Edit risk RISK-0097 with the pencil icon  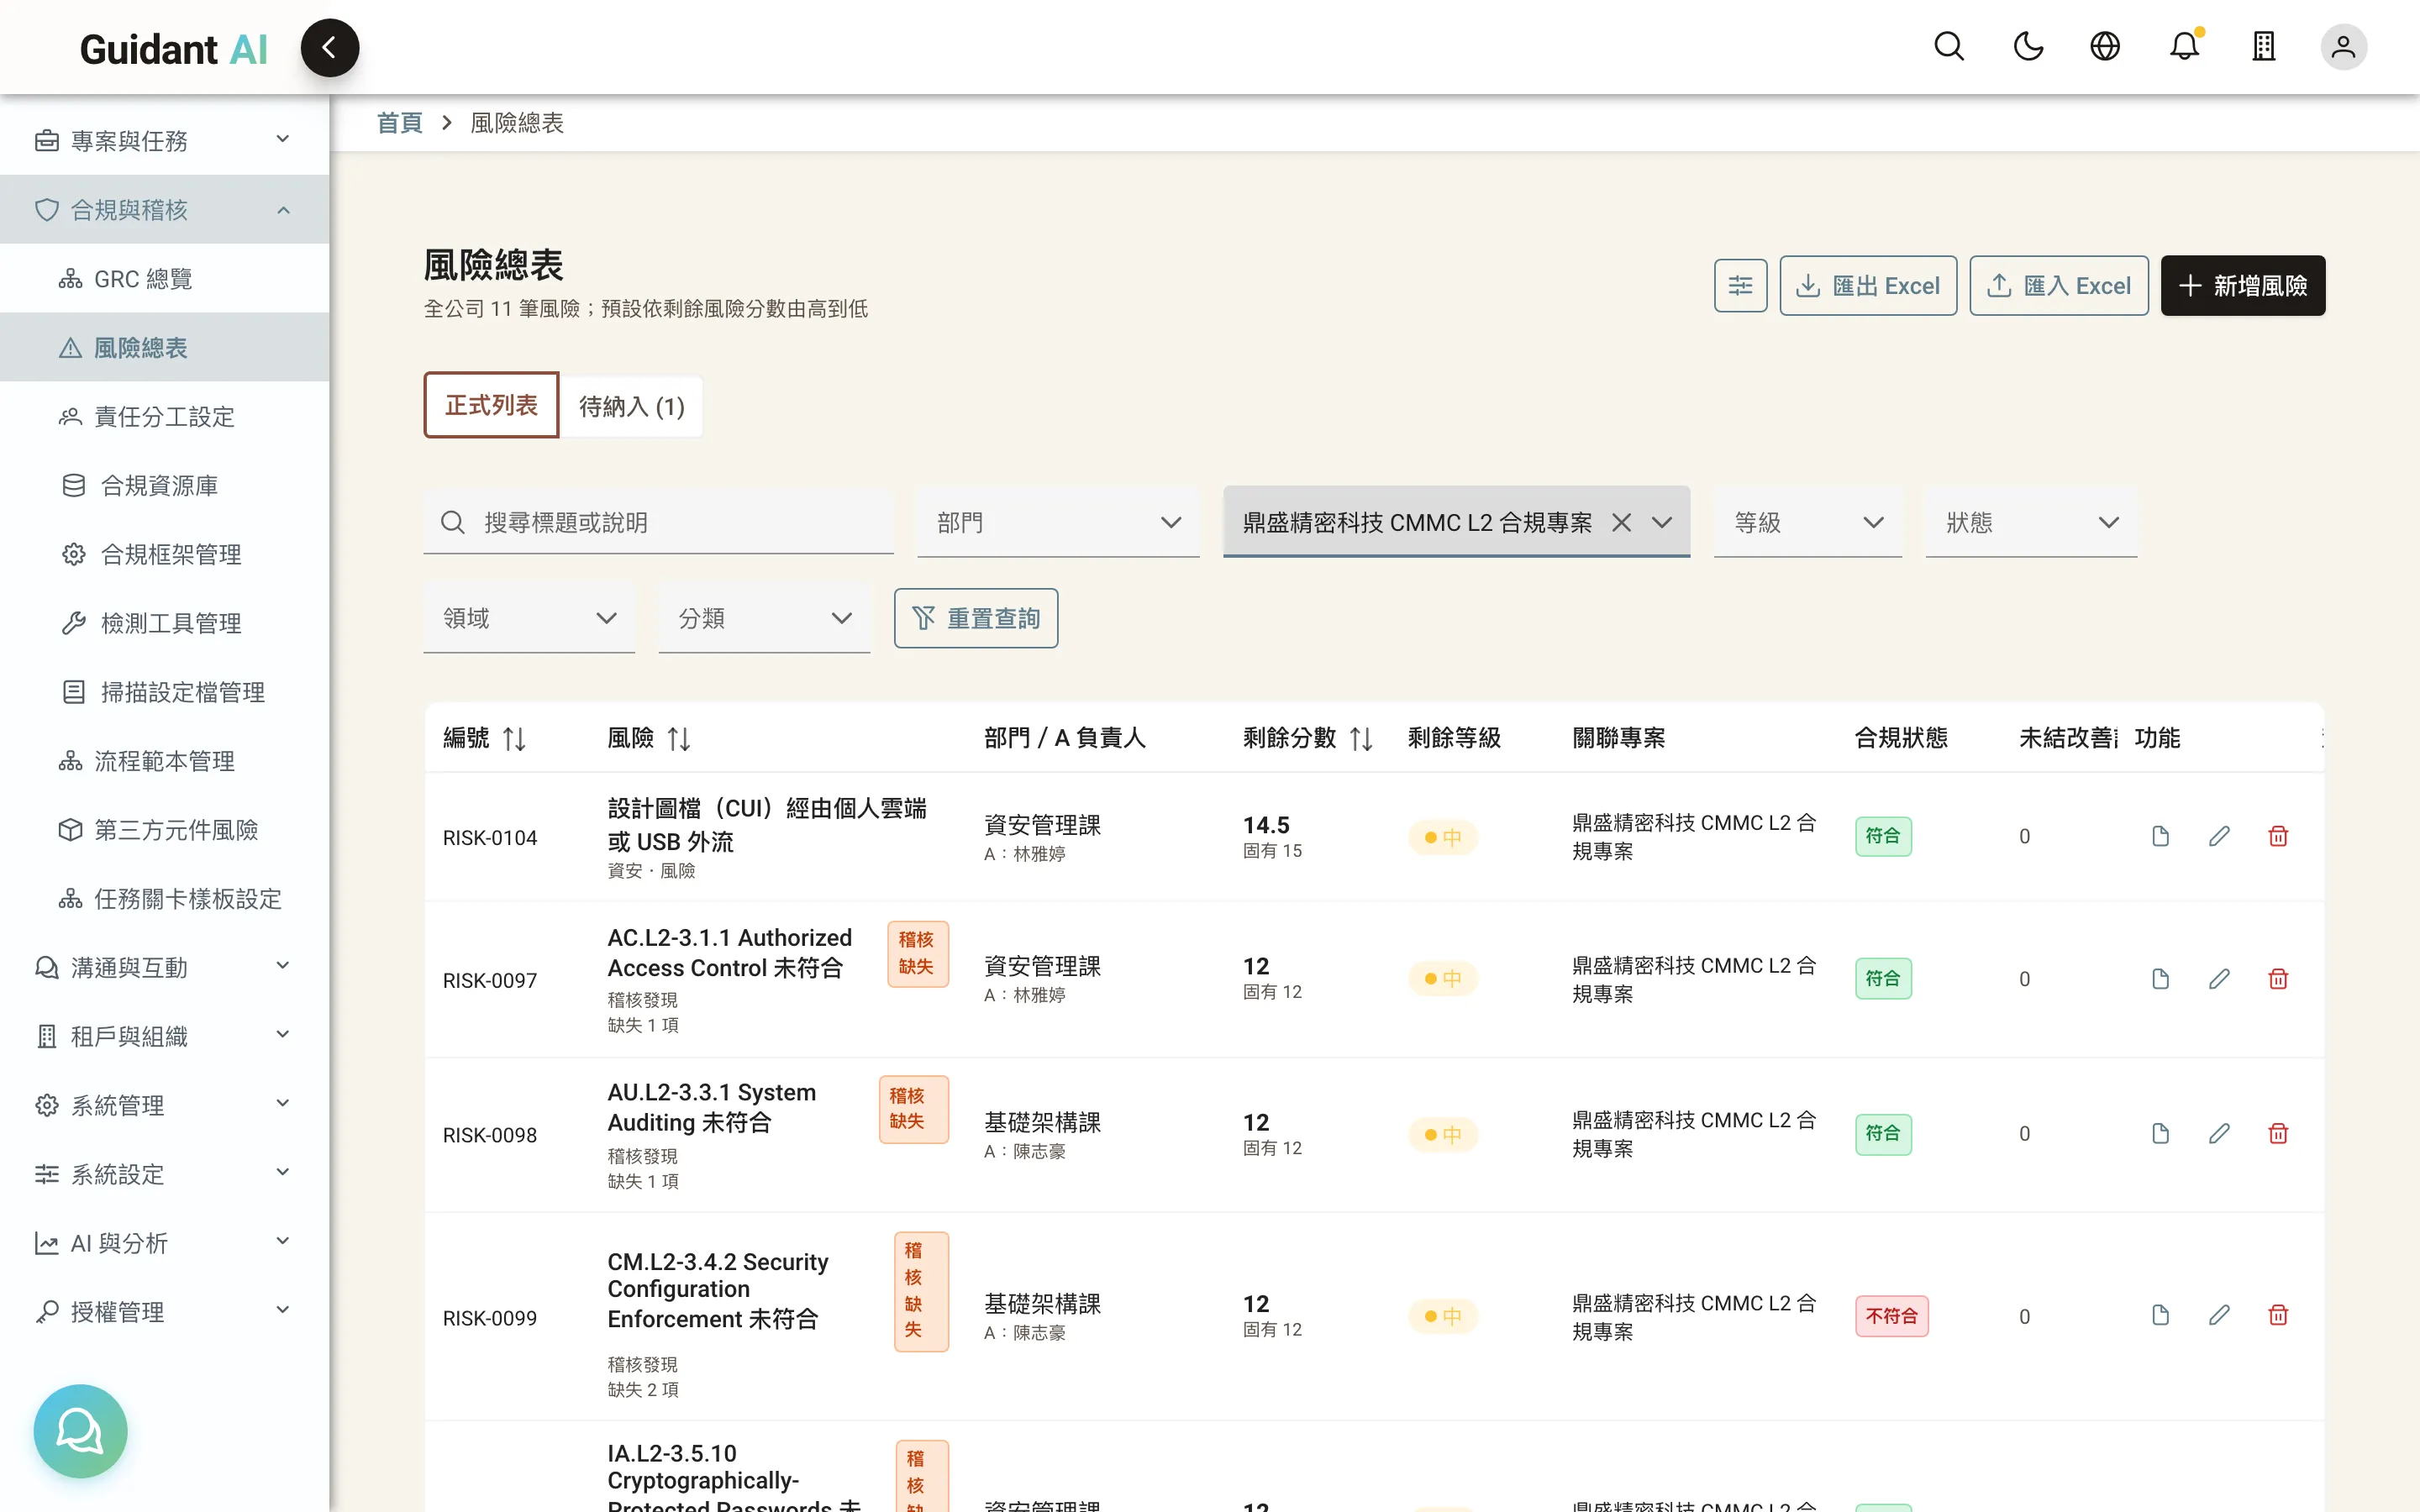(2219, 979)
